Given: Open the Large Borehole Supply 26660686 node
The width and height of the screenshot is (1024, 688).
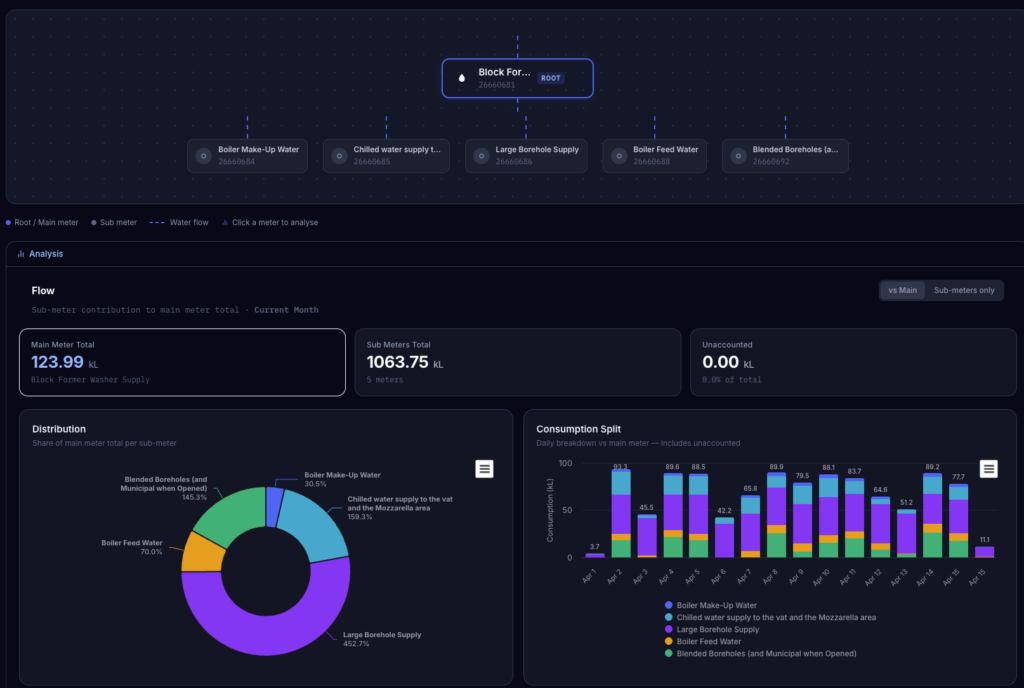Looking at the screenshot, I should [x=526, y=156].
